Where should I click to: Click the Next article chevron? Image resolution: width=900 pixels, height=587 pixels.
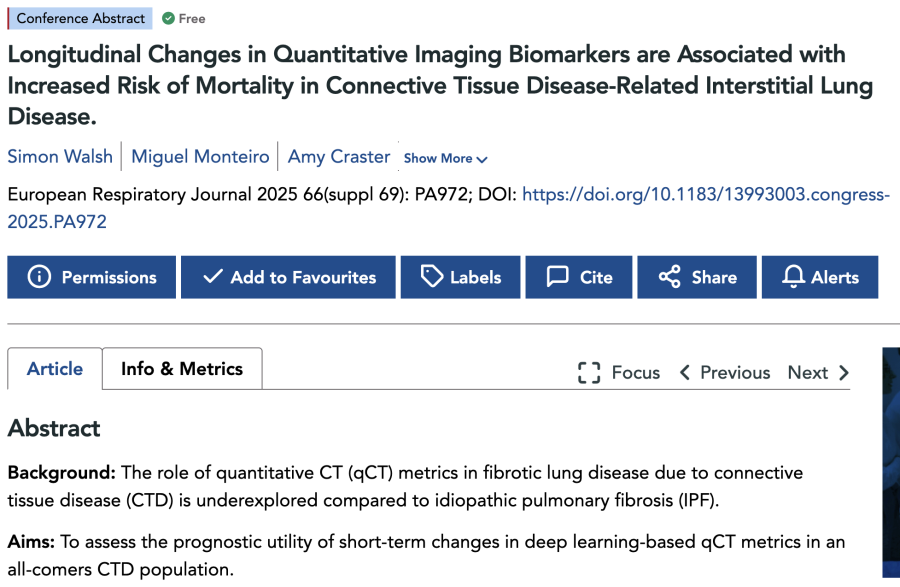coord(818,372)
